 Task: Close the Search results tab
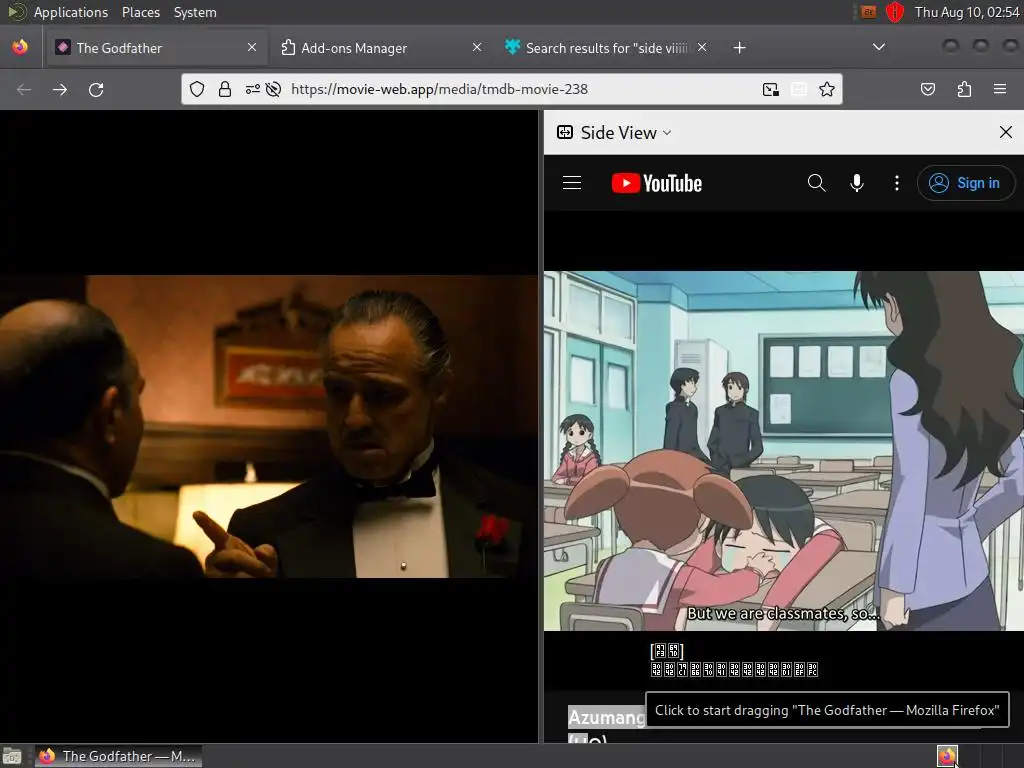[702, 47]
